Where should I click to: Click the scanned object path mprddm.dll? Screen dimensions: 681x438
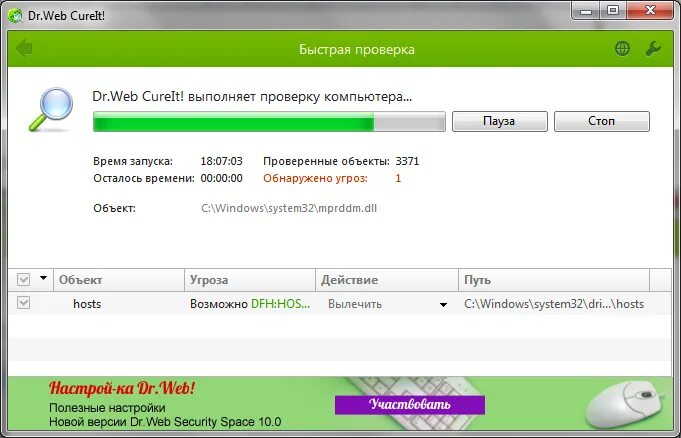(x=289, y=208)
